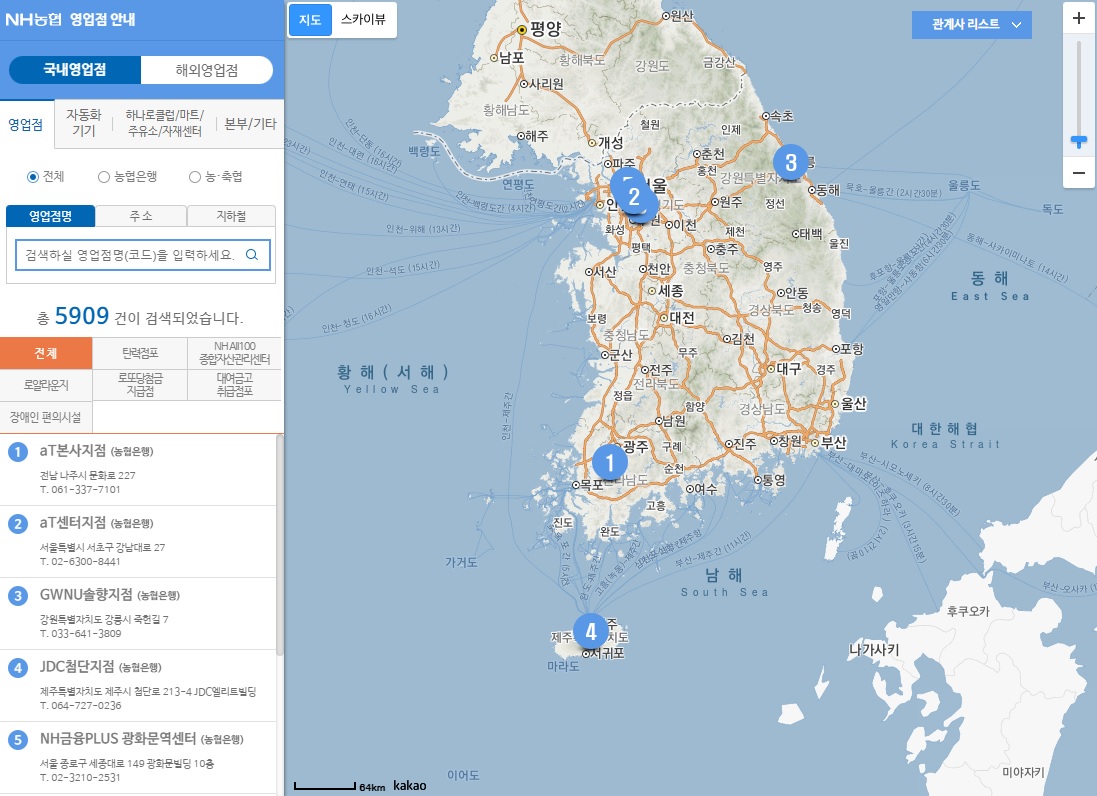
Task: Open the 본부/기타 tab
Action: click(x=250, y=124)
